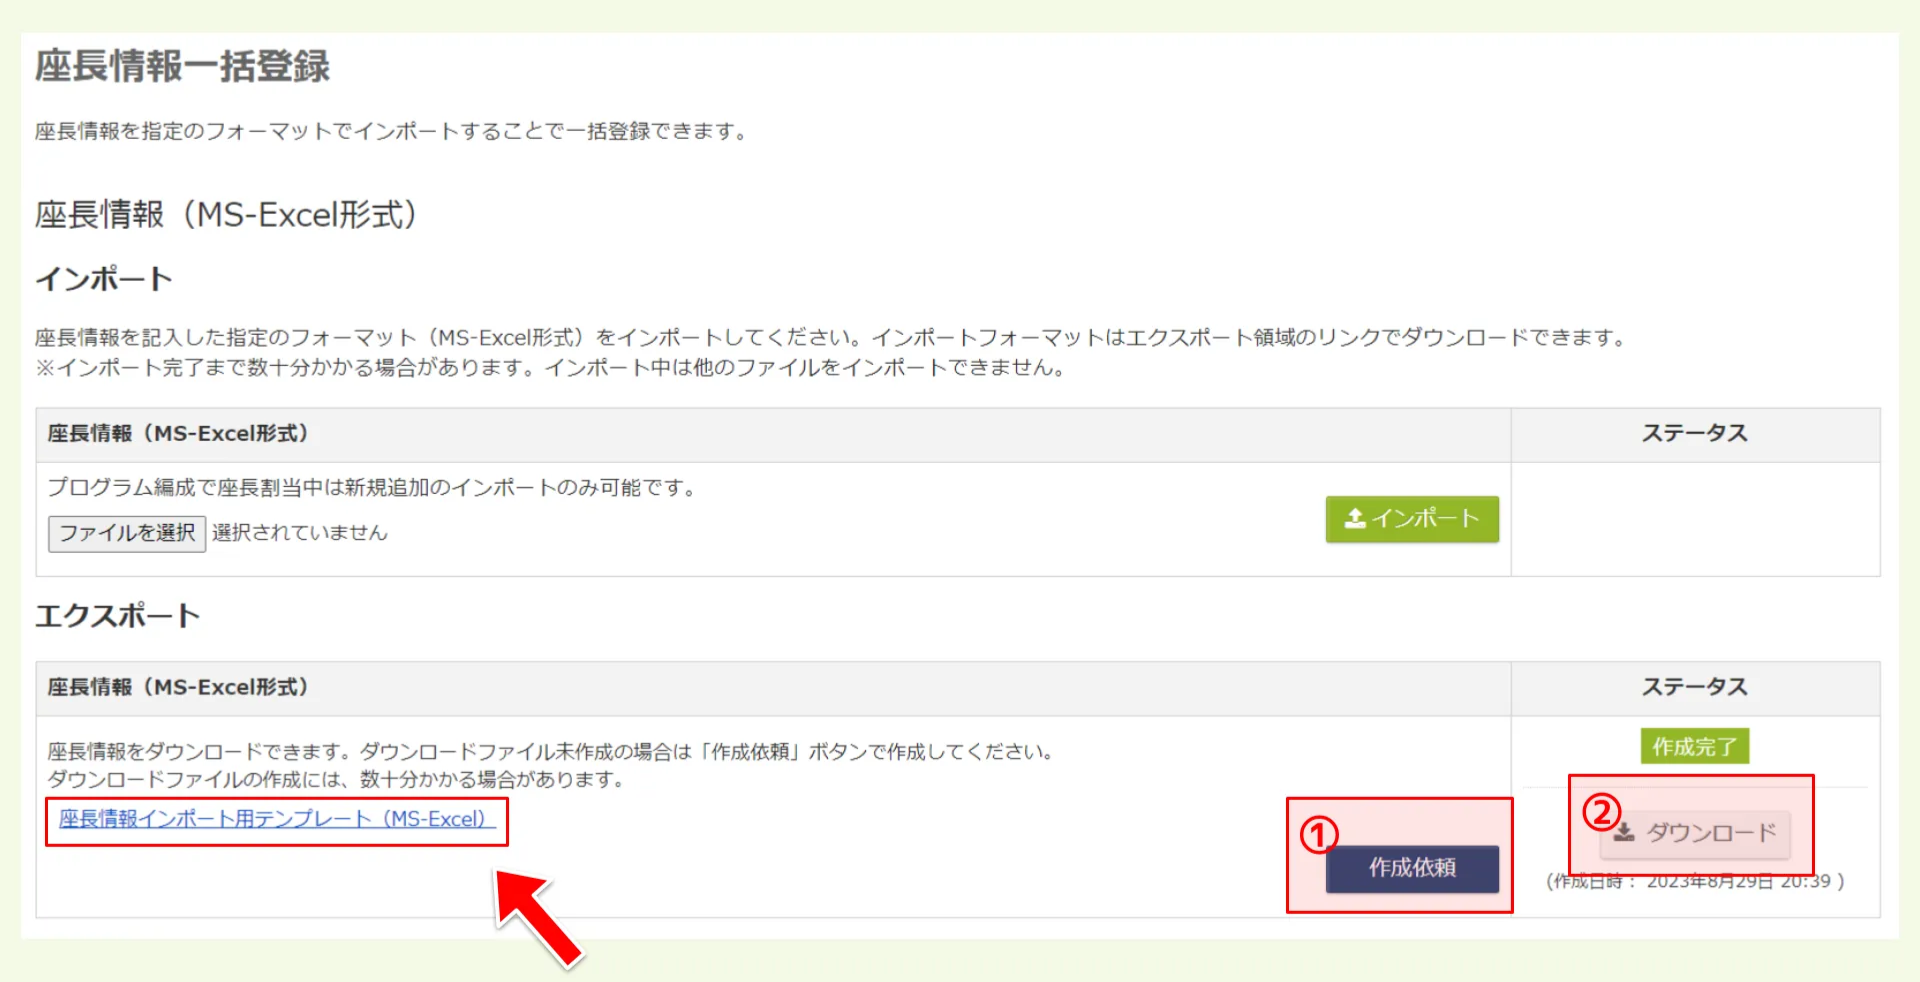The height and width of the screenshot is (982, 1920).
Task: Open the 座長情報インポート用テンプレート（MS-Excel）link
Action: [x=274, y=820]
